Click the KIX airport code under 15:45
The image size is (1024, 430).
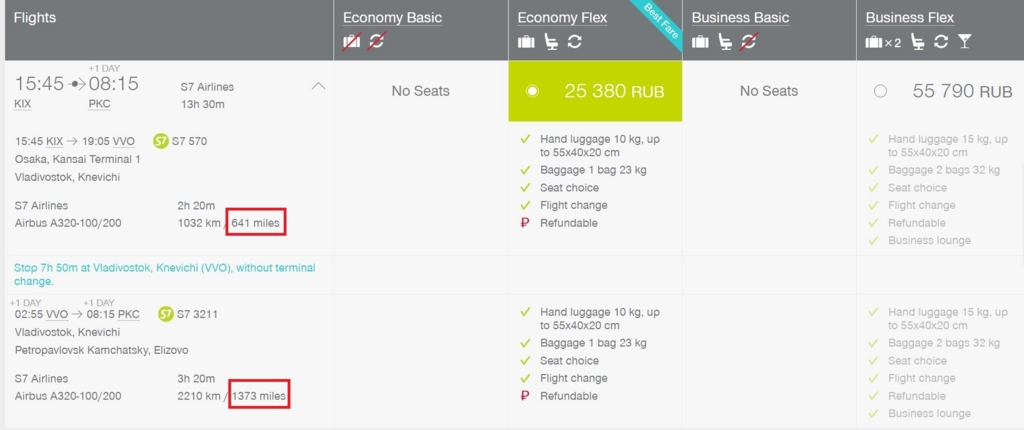(x=23, y=104)
